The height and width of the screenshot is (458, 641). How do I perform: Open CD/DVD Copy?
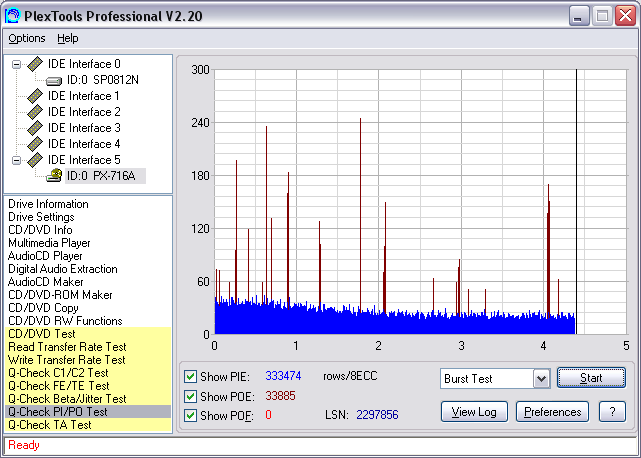click(x=43, y=308)
